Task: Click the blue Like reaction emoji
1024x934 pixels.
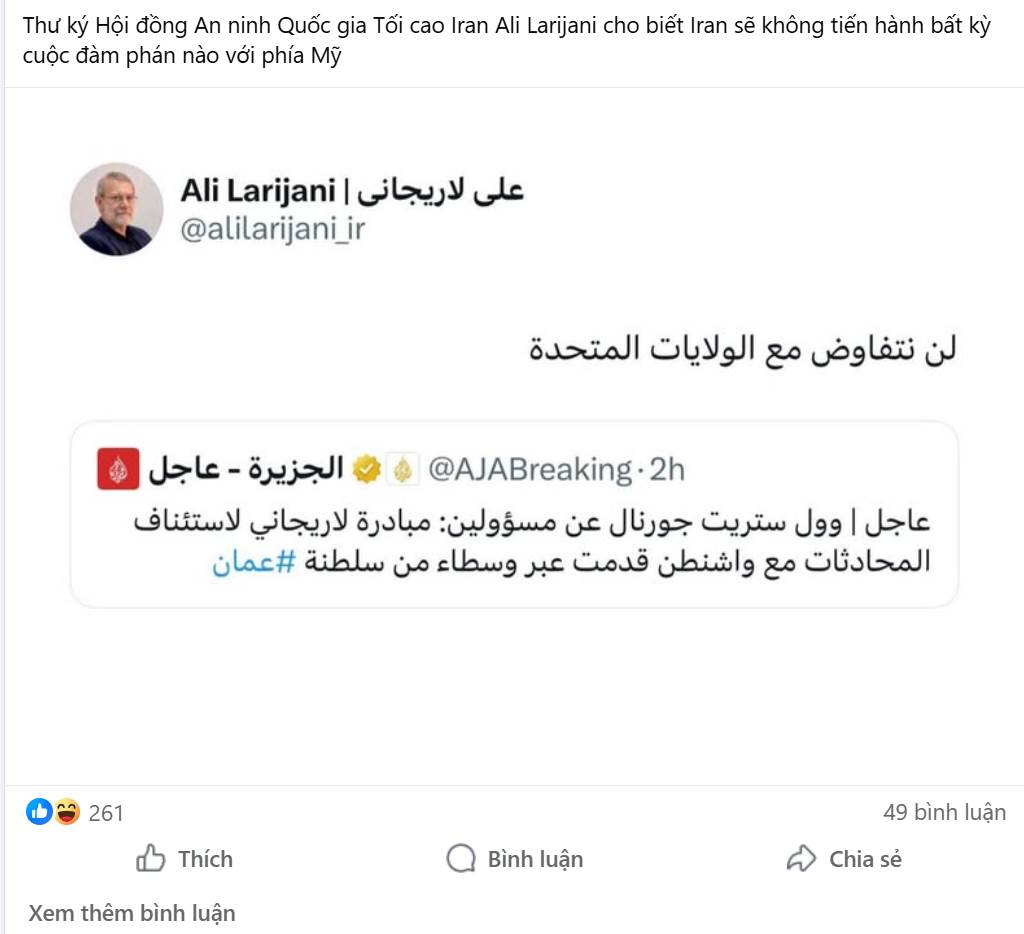Action: coord(39,812)
